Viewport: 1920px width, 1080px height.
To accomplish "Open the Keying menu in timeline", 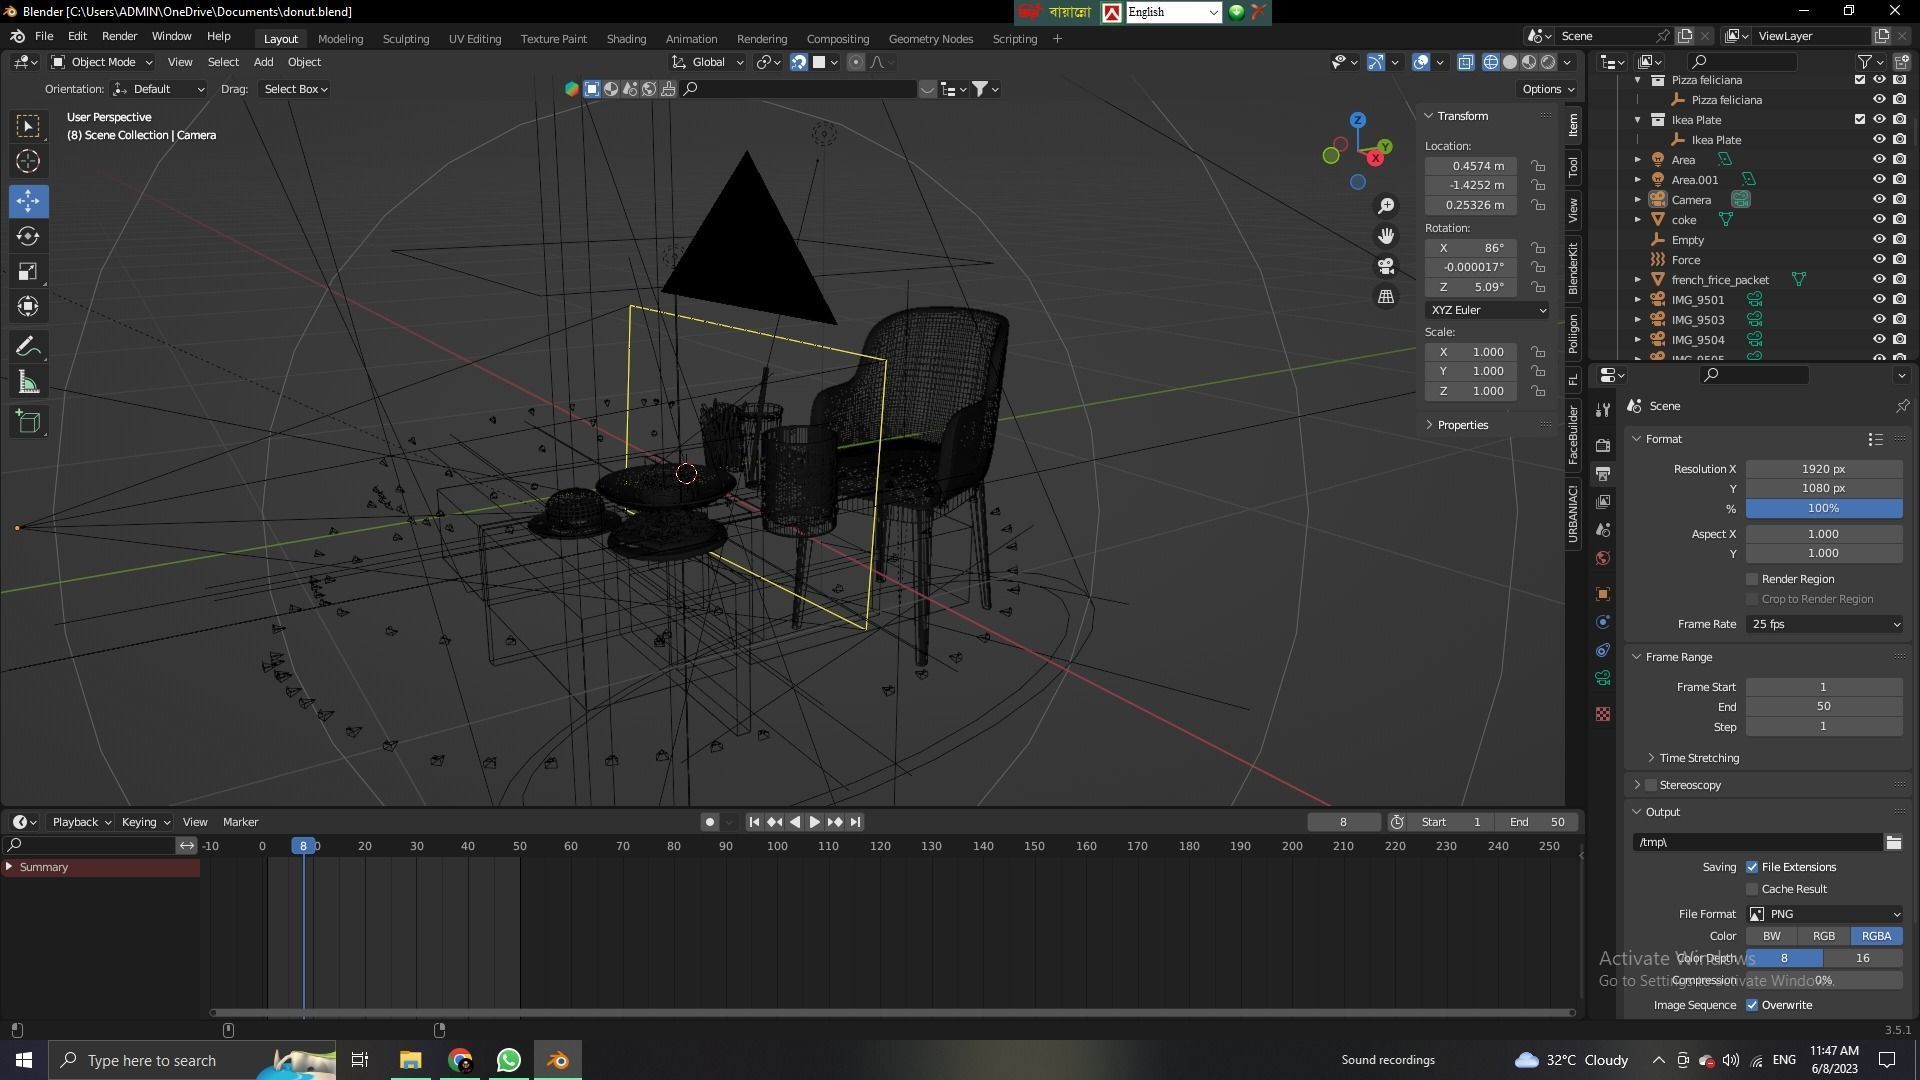I will pyautogui.click(x=145, y=822).
